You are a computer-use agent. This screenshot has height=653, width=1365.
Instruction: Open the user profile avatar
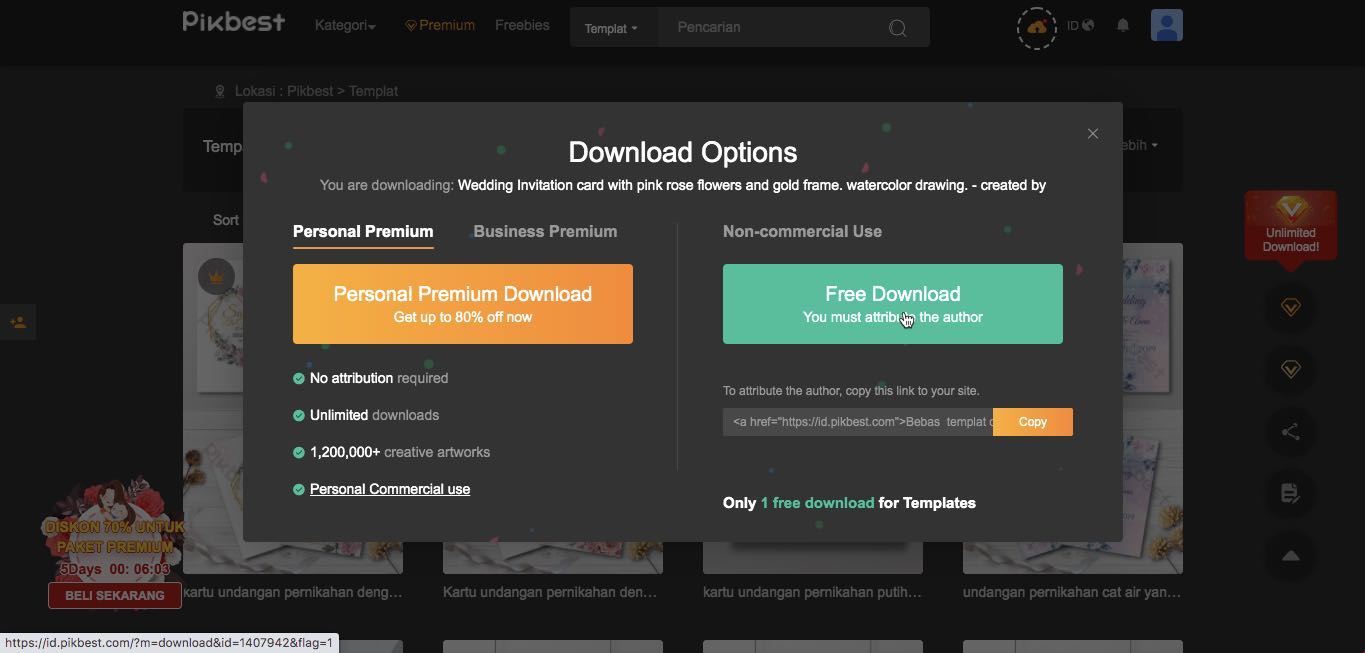(1167, 25)
